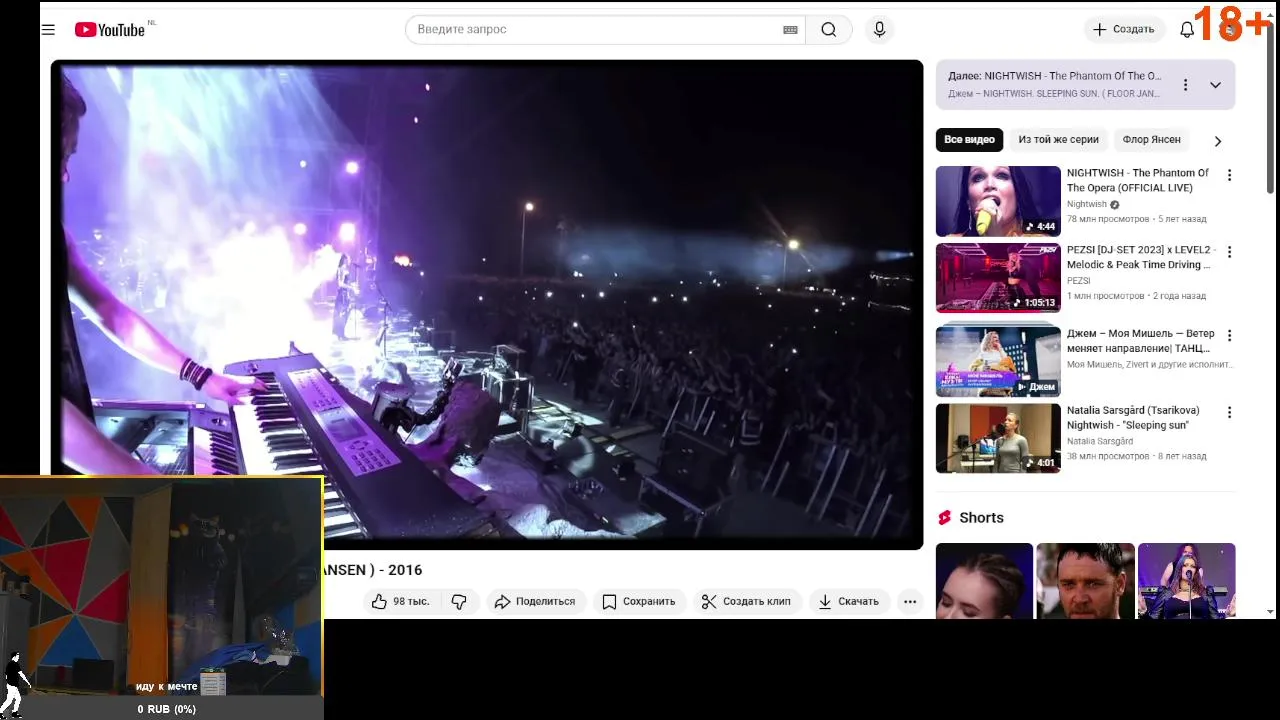Click the 78 млн просмотров view count

click(1108, 219)
